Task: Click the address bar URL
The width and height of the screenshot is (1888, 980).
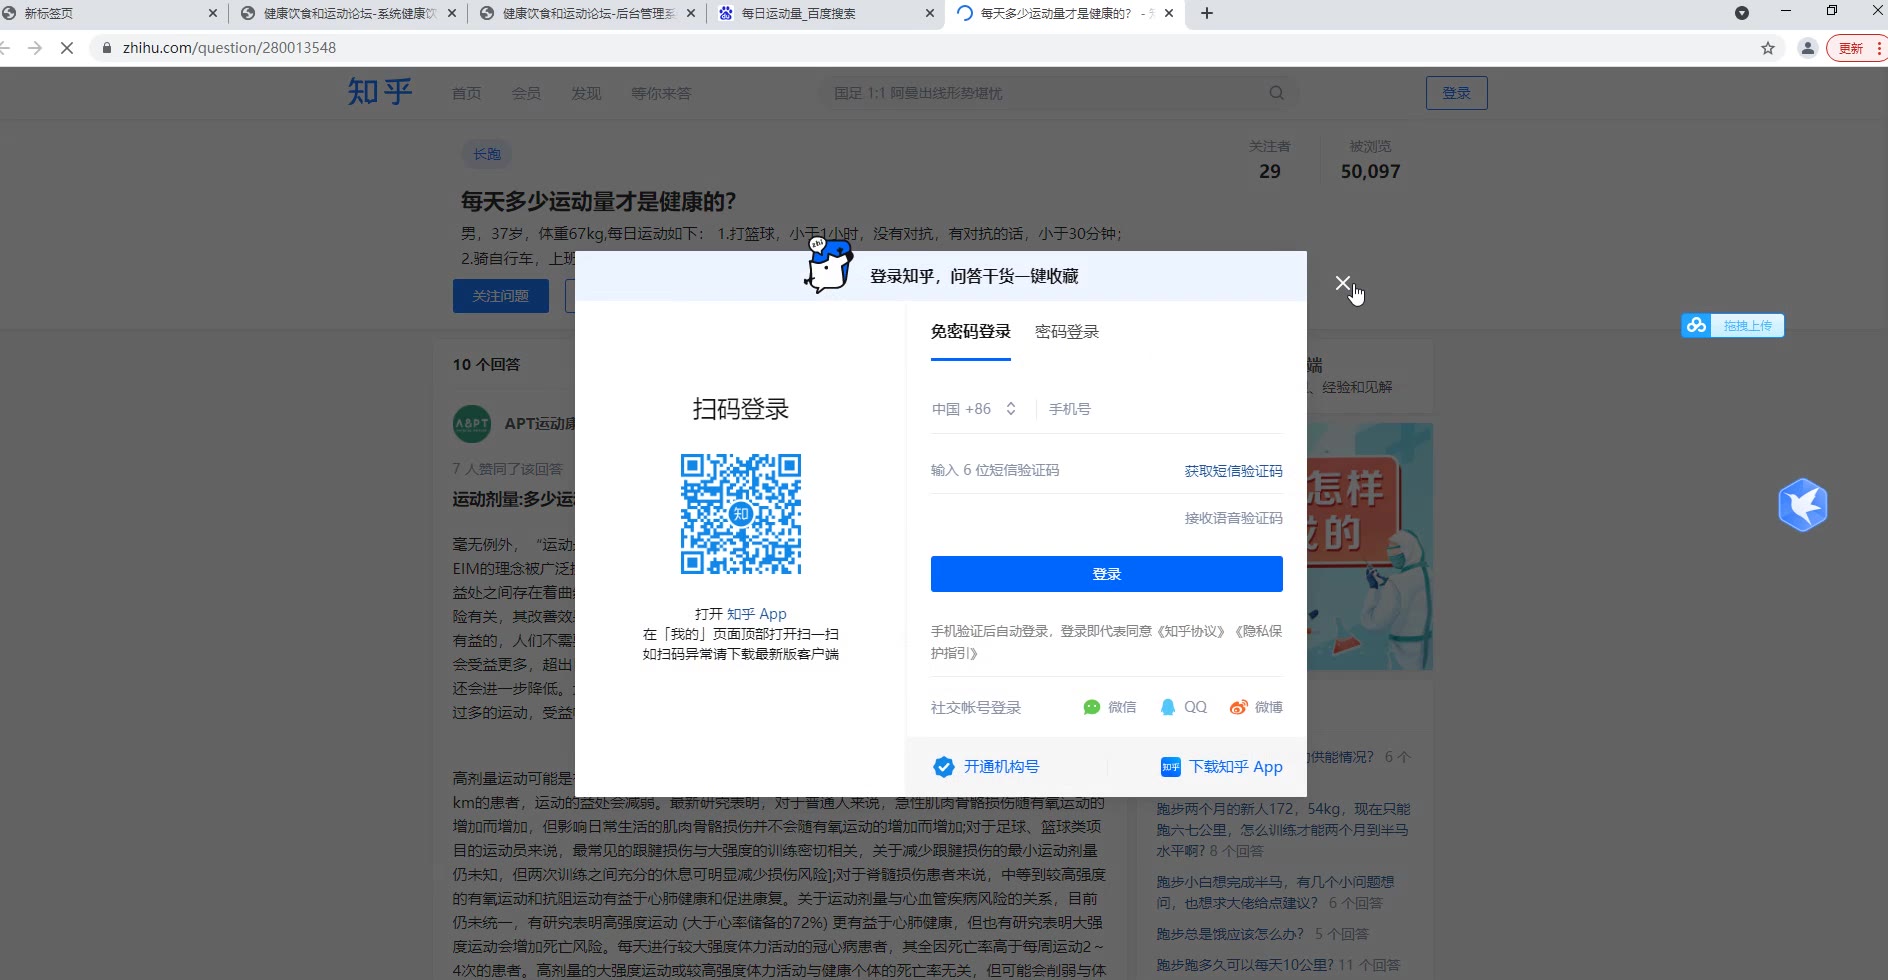Action: point(229,47)
